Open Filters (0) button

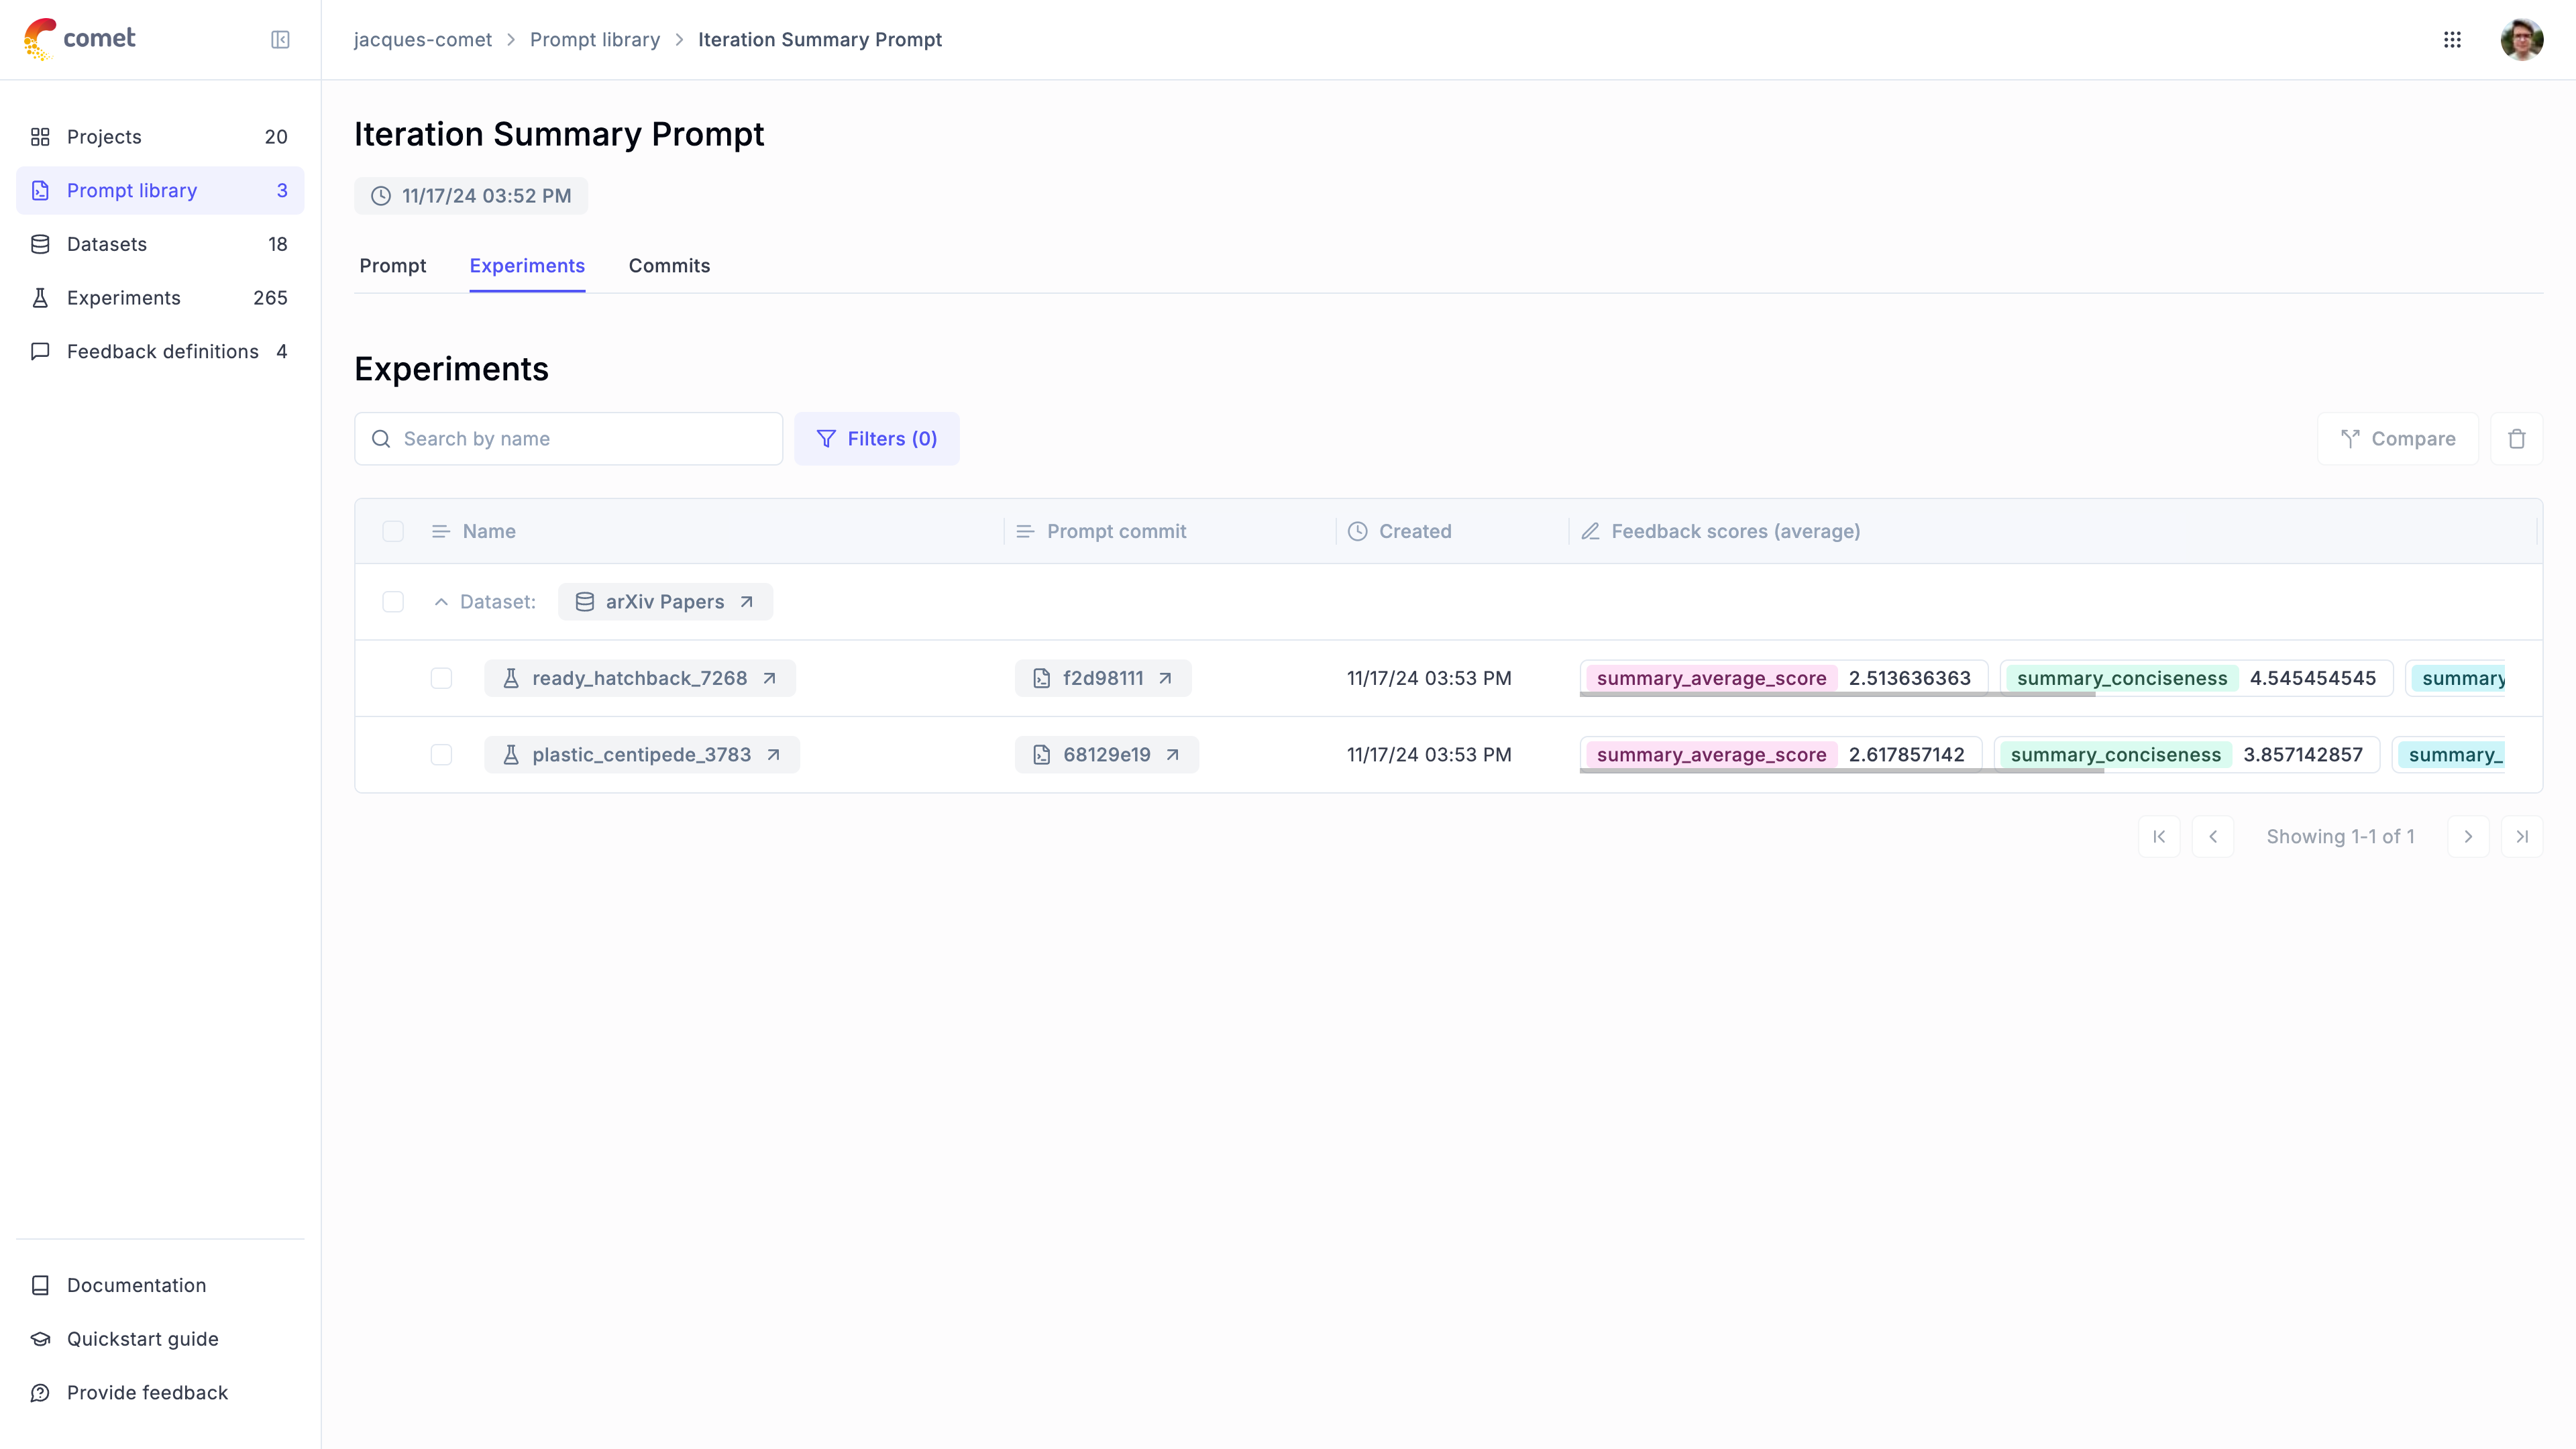[877, 439]
